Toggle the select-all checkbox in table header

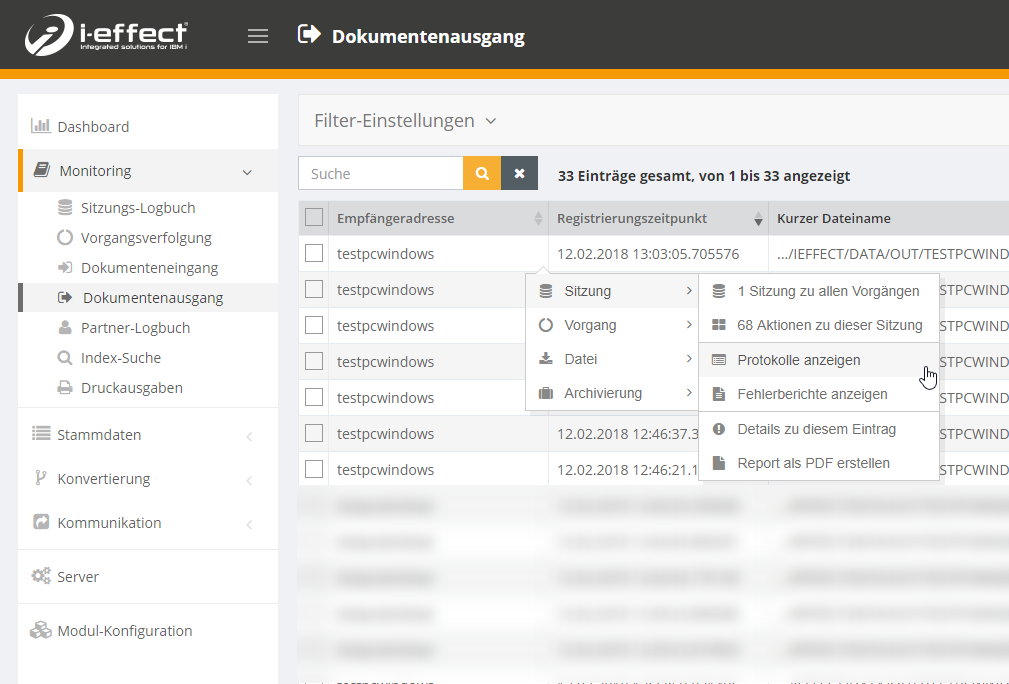click(314, 218)
